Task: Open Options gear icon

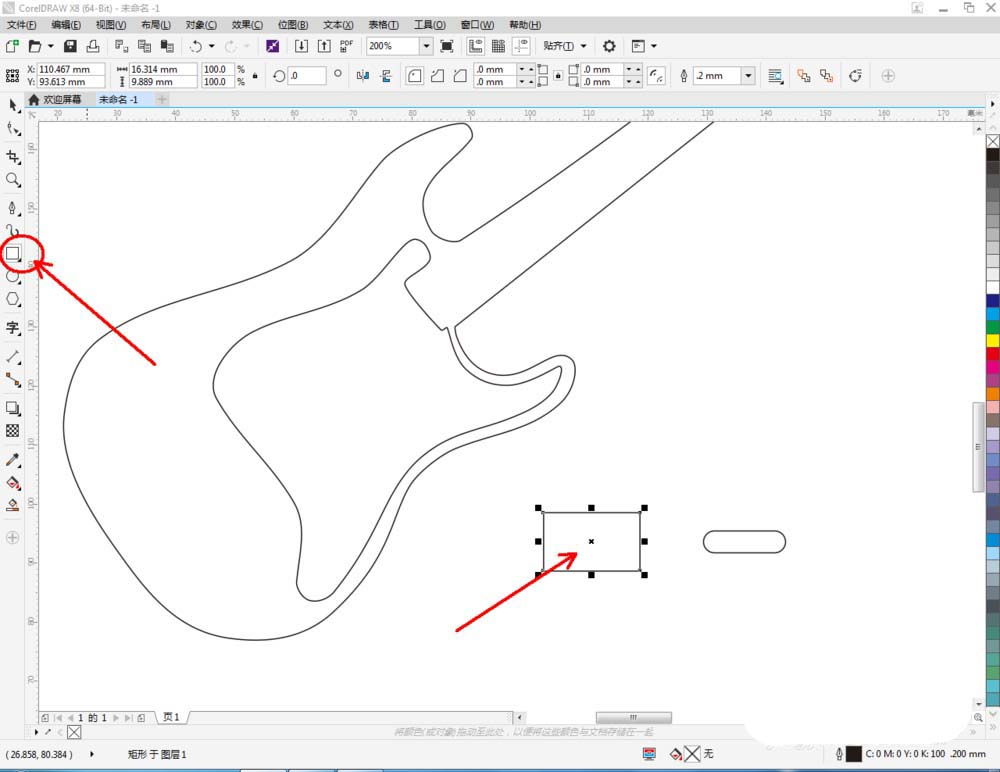Action: pos(609,46)
